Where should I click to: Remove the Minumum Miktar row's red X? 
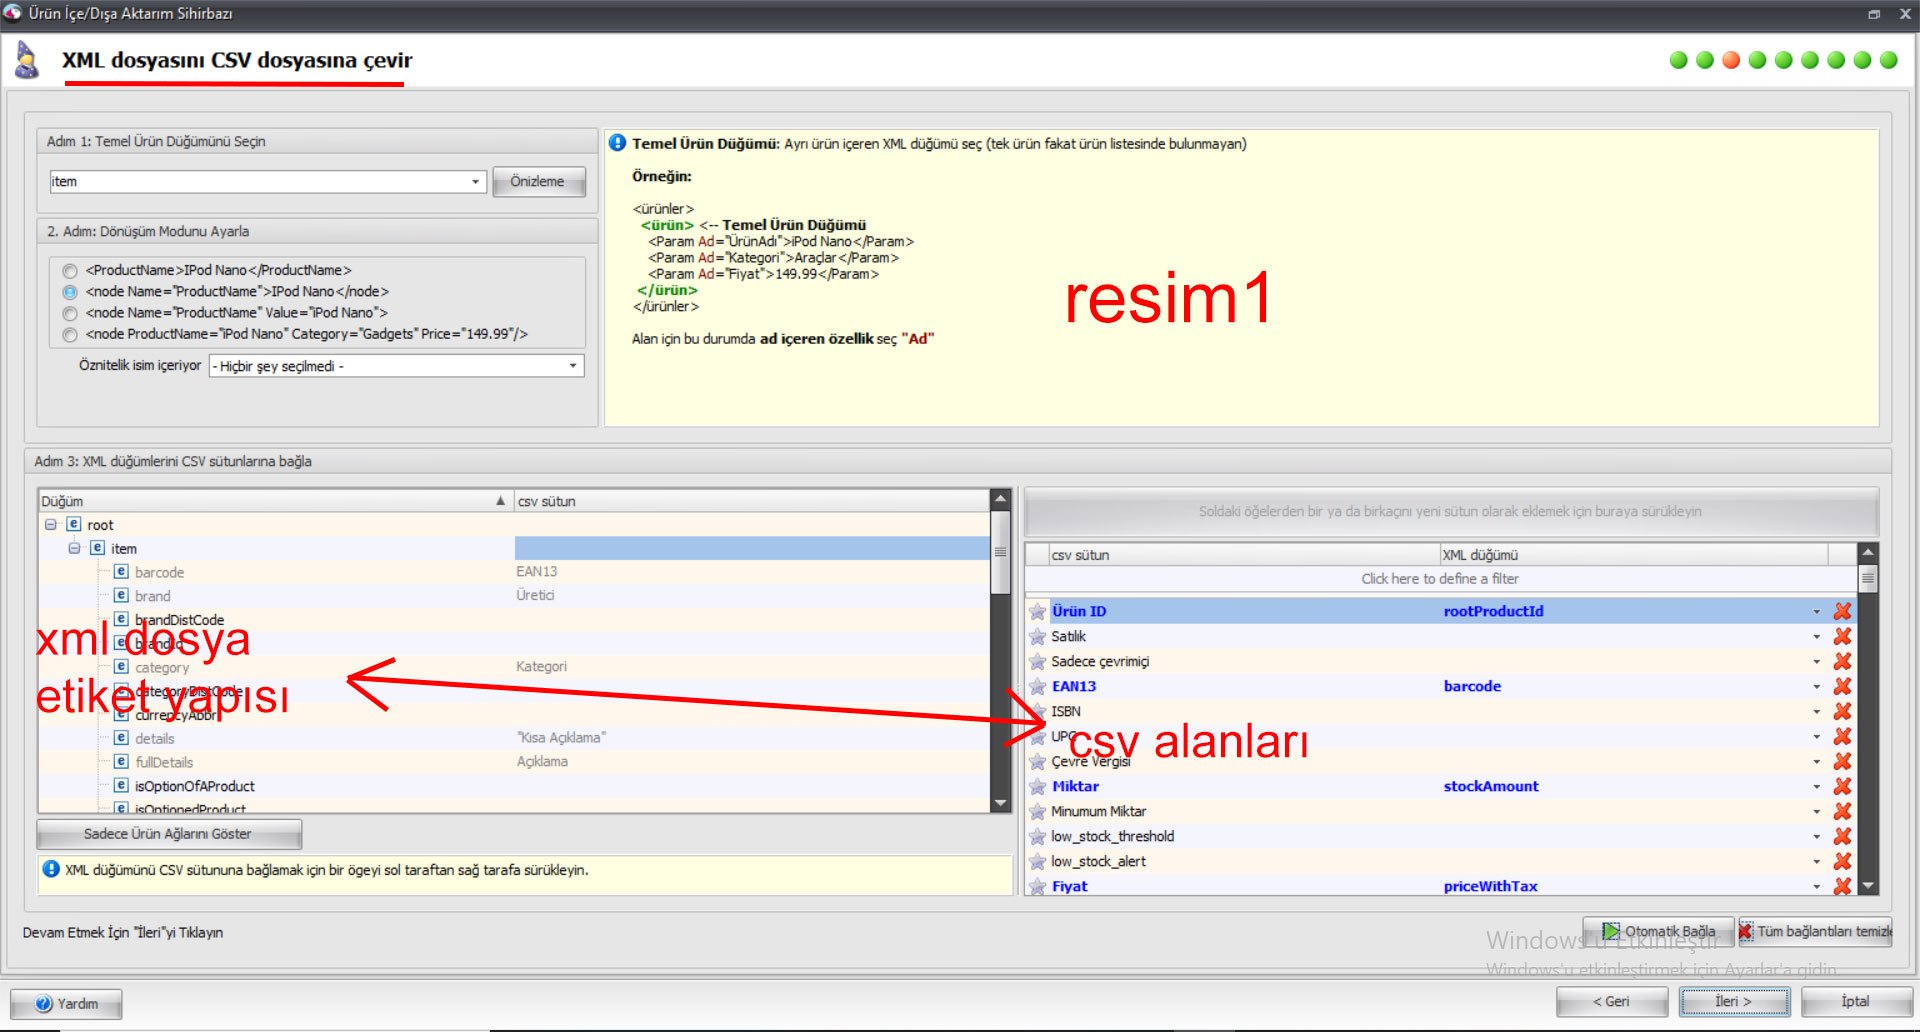[x=1842, y=811]
